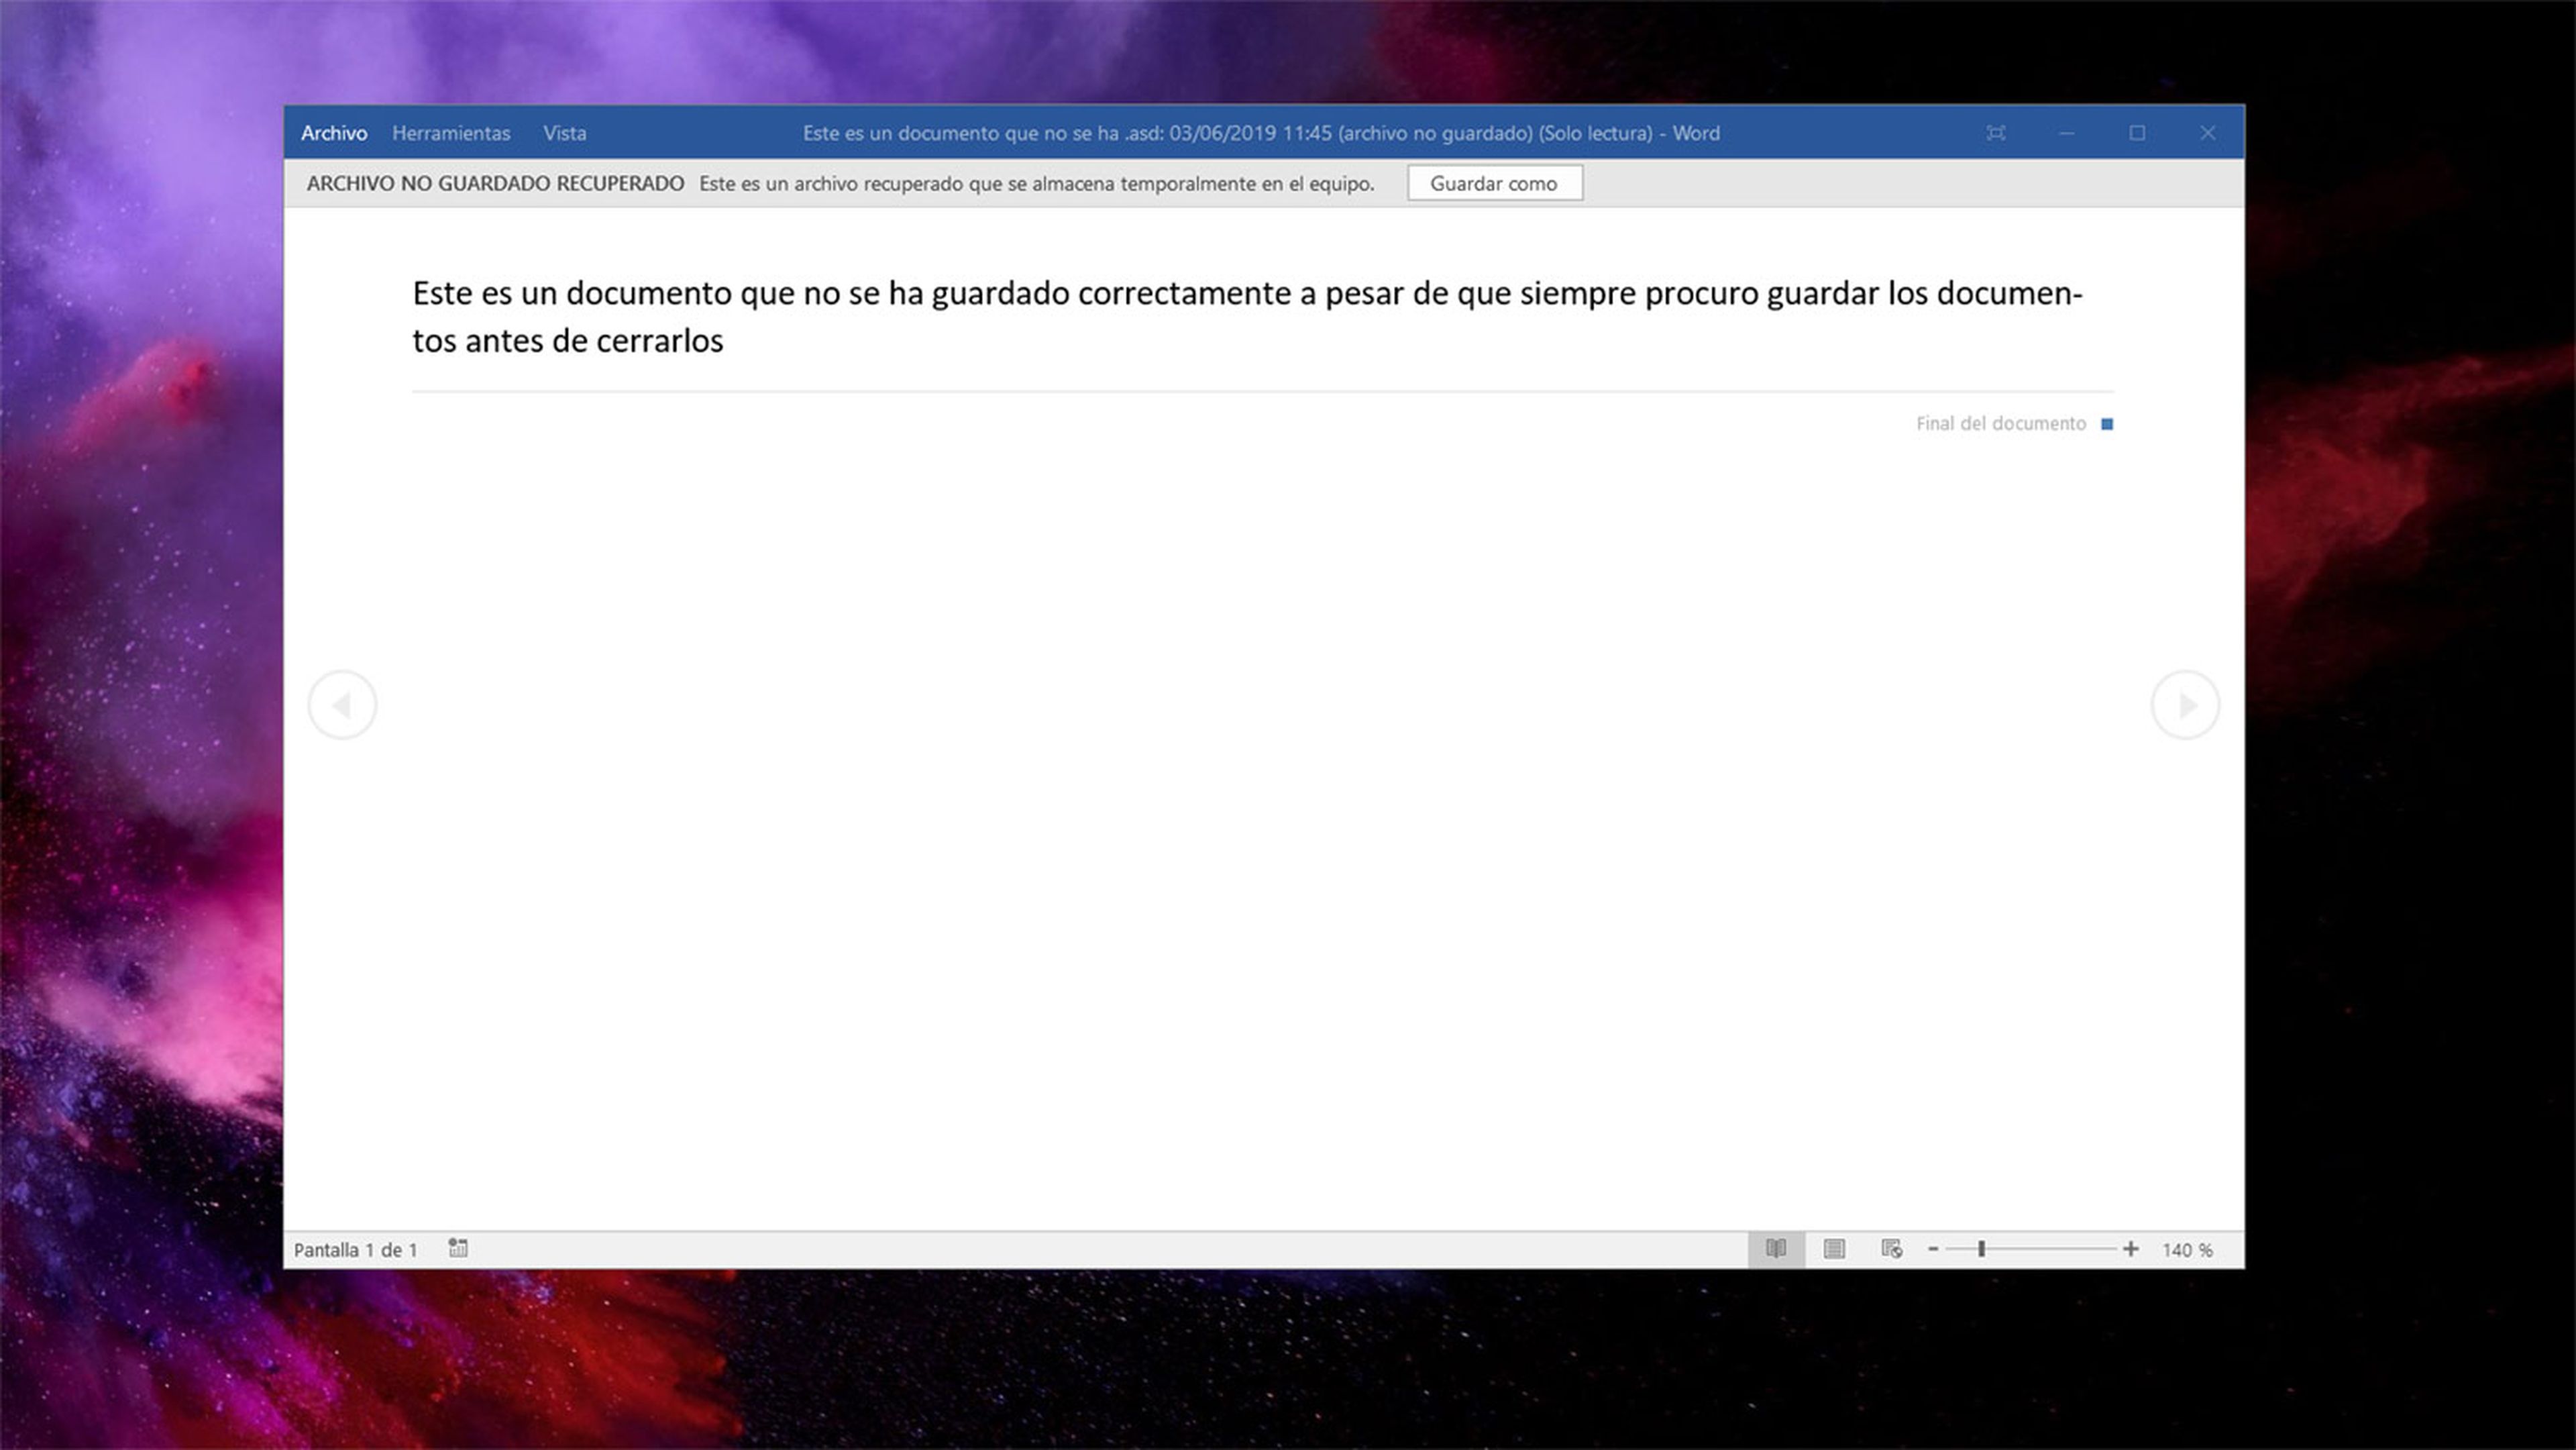Open the Herramientas menu
Viewport: 2576px width, 1450px height.
pyautogui.click(x=451, y=133)
